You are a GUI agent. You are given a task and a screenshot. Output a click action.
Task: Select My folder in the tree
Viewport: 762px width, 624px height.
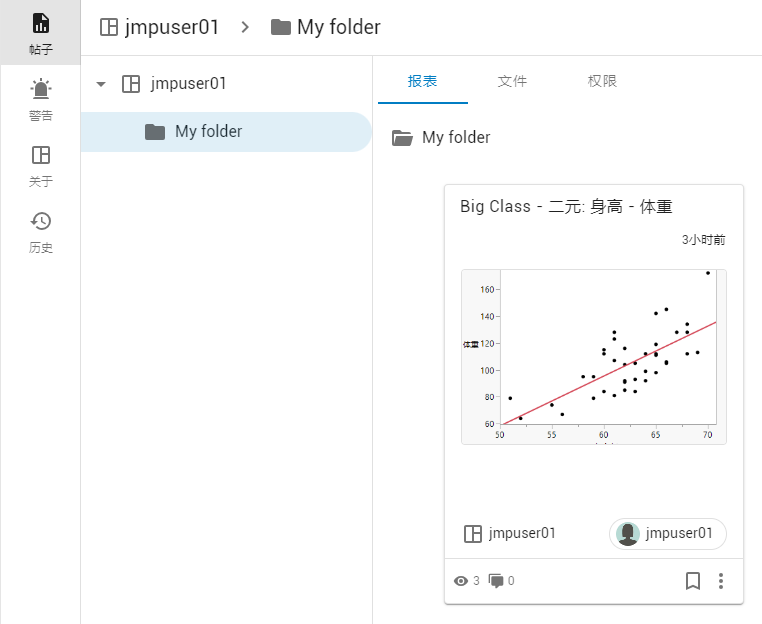pos(208,131)
